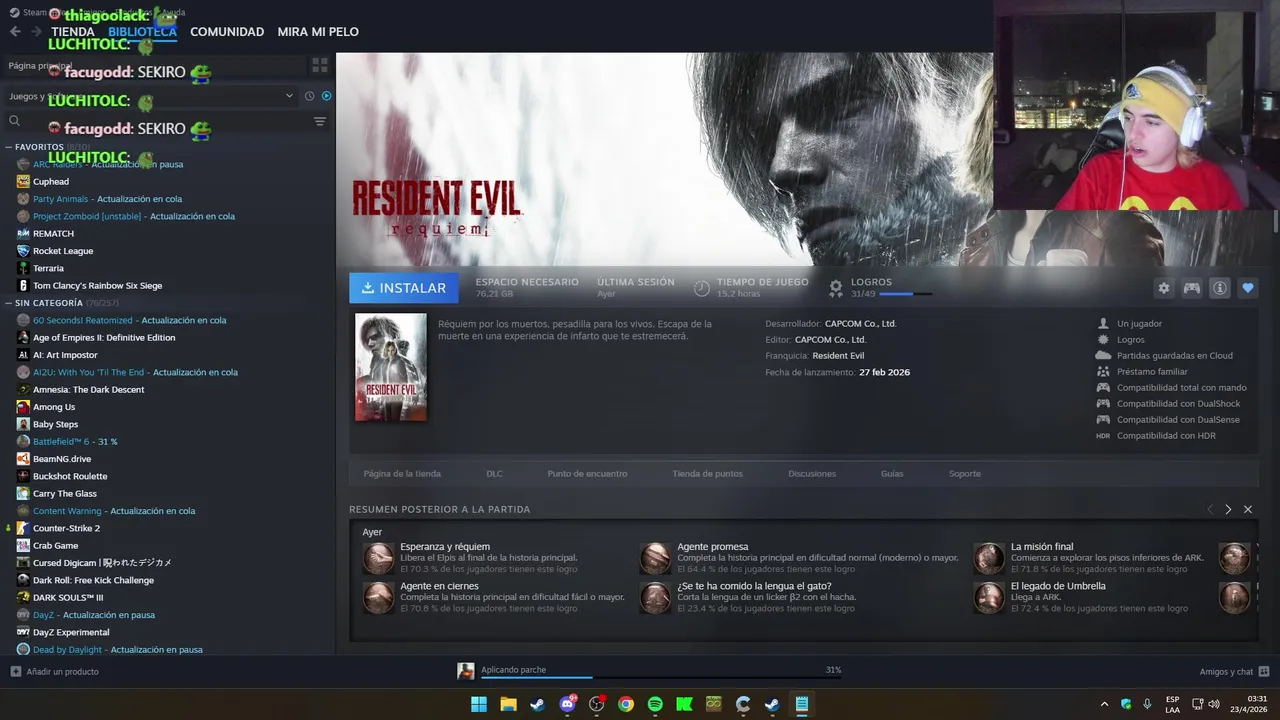Open Spotify from taskbar
This screenshot has height=720, width=1280.
(655, 704)
